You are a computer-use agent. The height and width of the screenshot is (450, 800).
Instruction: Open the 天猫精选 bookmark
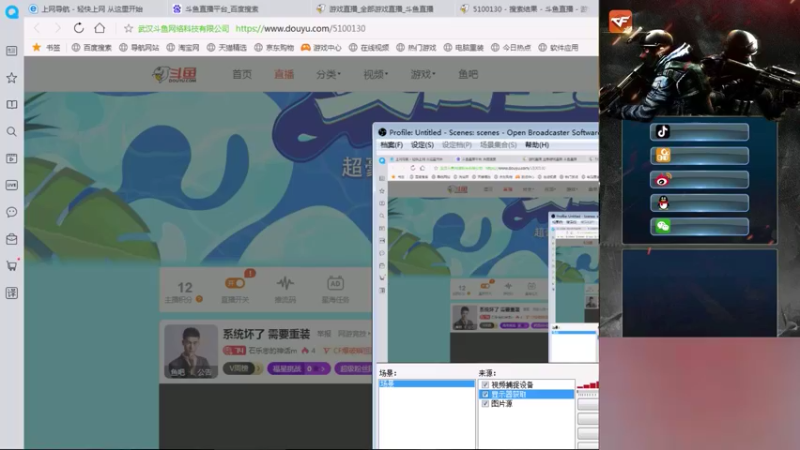pyautogui.click(x=227, y=47)
